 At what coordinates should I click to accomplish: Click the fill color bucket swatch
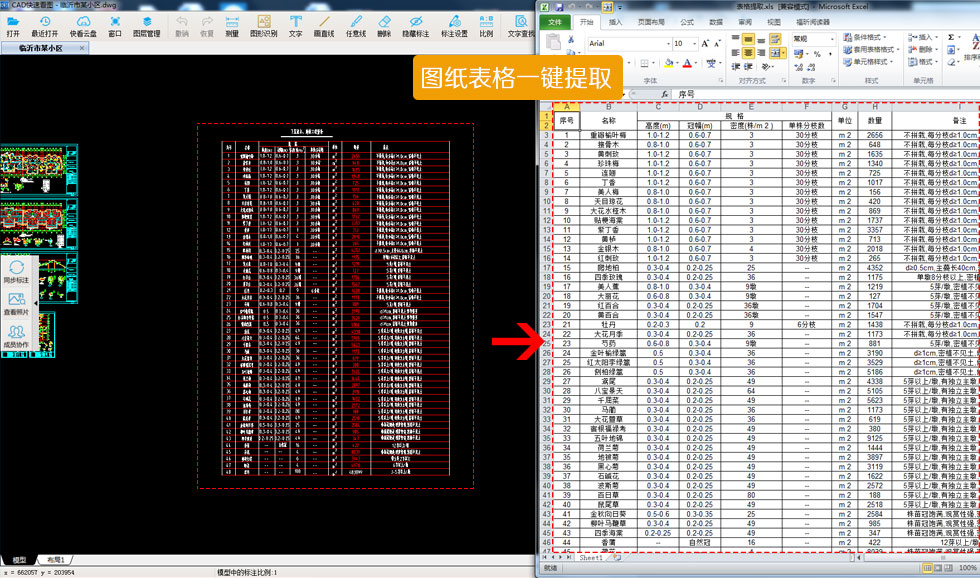(668, 63)
